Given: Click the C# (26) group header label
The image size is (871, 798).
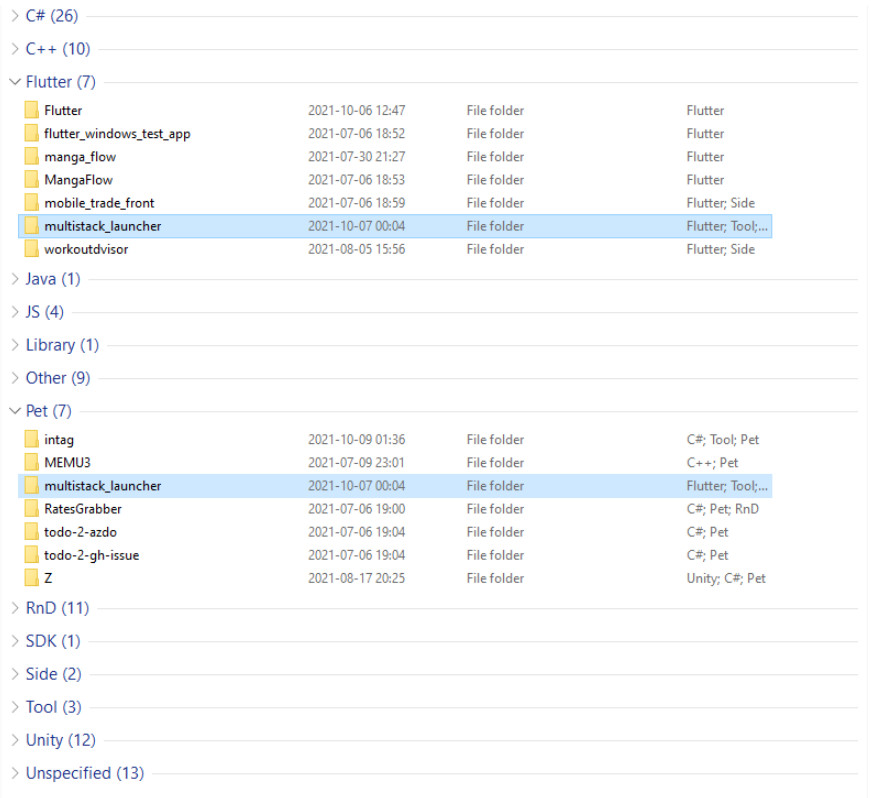Looking at the screenshot, I should [52, 16].
